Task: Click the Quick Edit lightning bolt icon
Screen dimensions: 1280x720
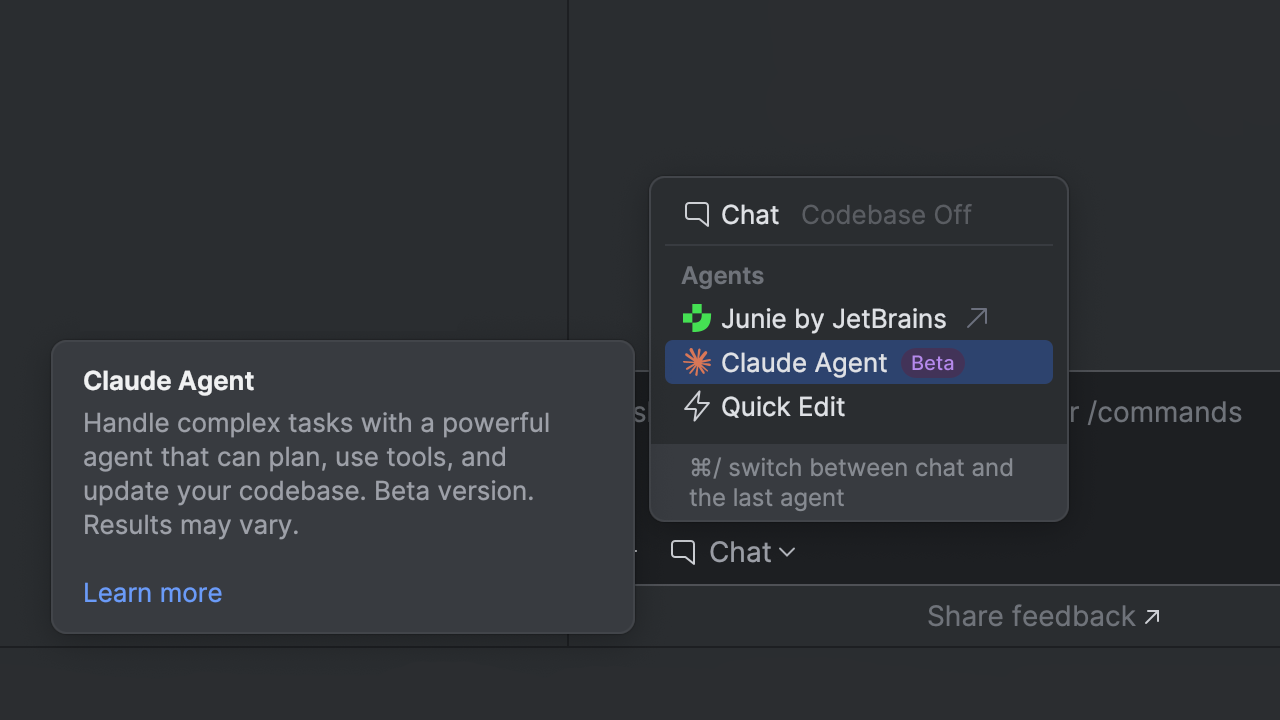Action: pos(696,407)
